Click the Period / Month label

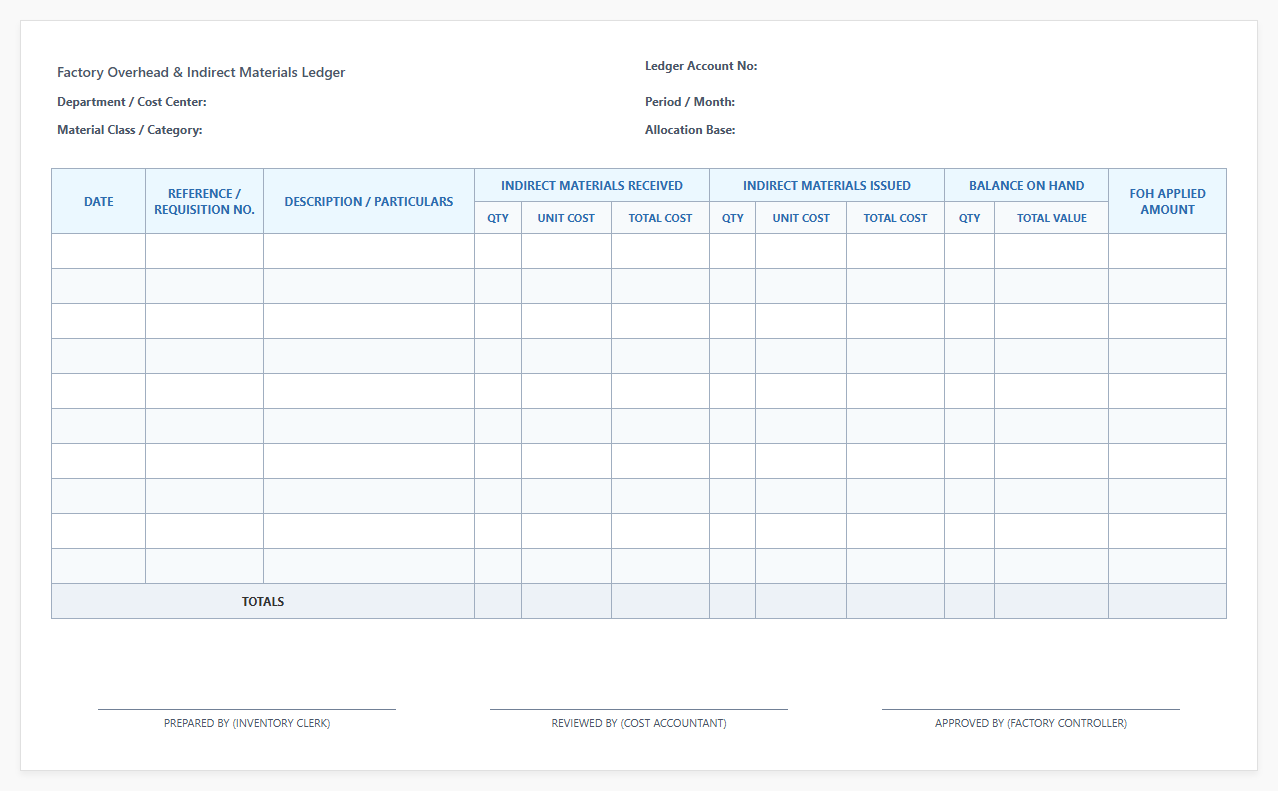pyautogui.click(x=690, y=102)
